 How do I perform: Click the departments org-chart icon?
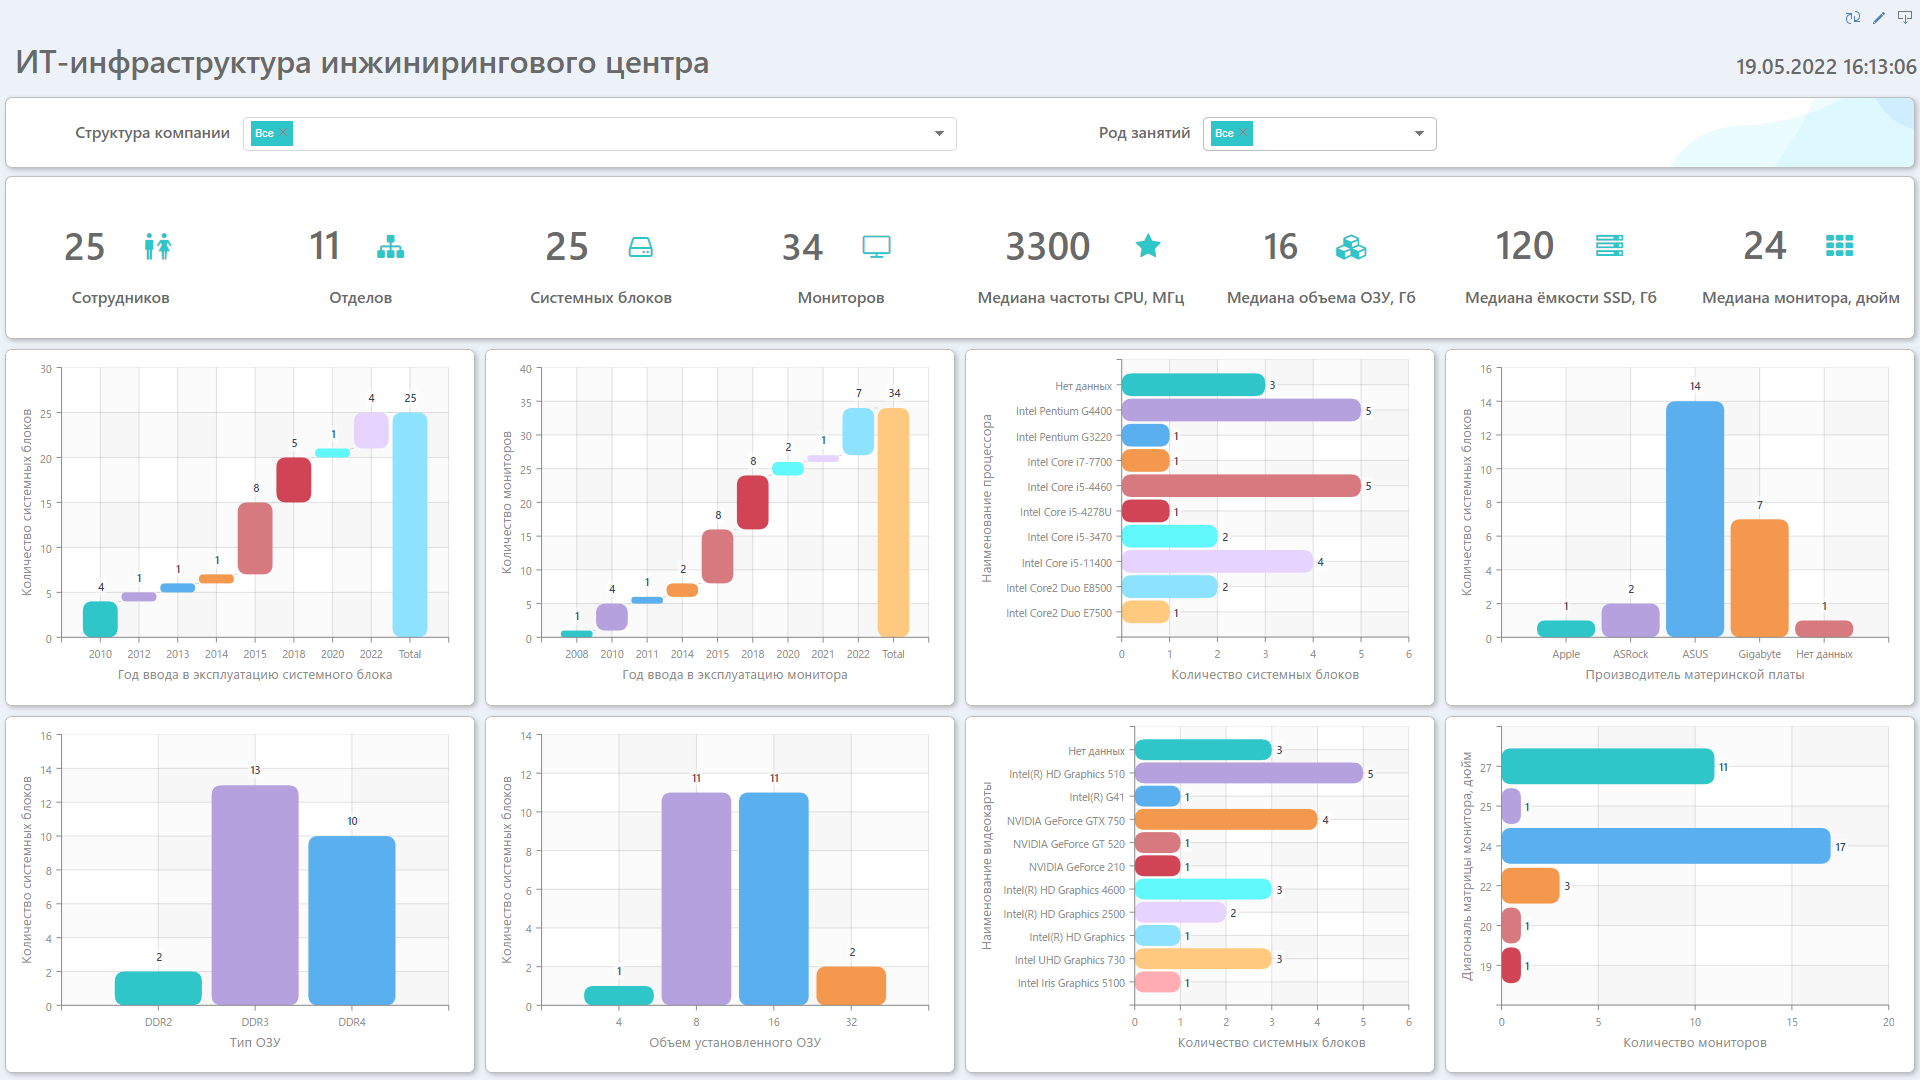pyautogui.click(x=390, y=246)
